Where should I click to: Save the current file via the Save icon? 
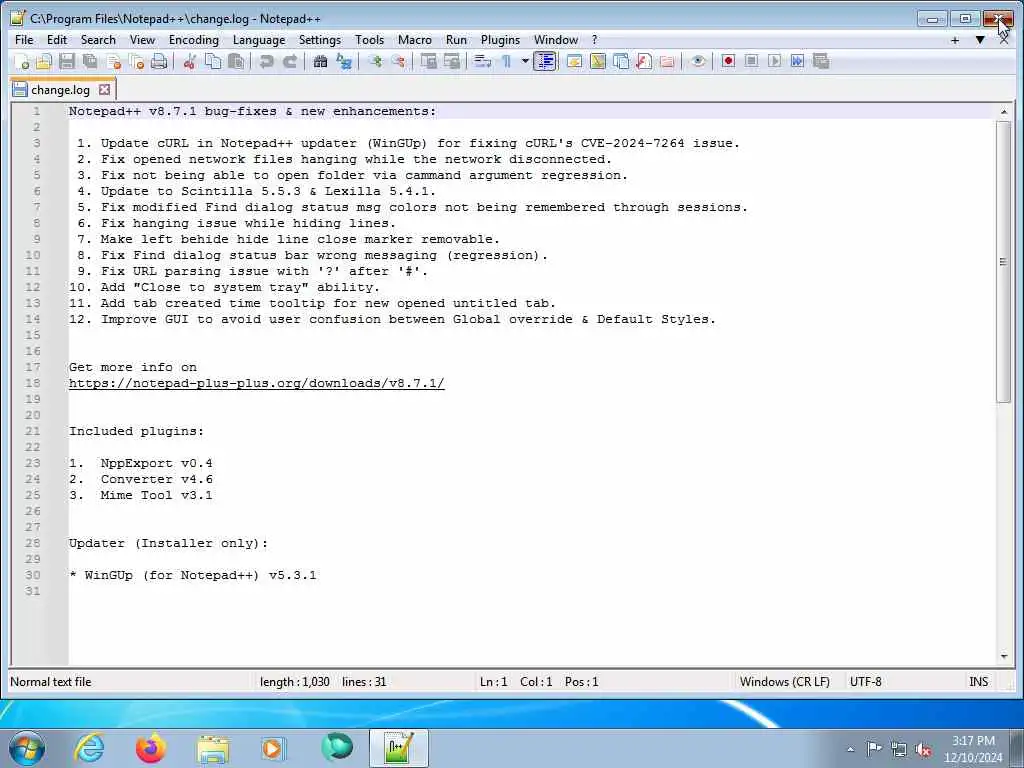(x=67, y=61)
